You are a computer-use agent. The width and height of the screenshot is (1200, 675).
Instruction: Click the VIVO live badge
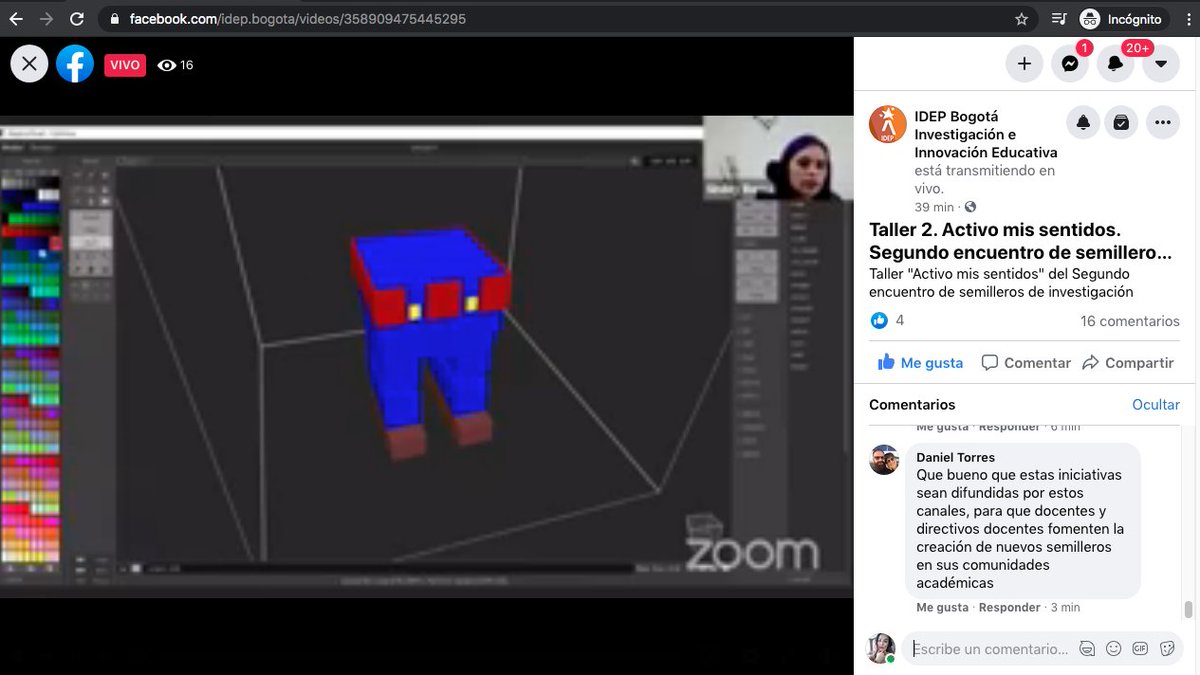pyautogui.click(x=125, y=65)
